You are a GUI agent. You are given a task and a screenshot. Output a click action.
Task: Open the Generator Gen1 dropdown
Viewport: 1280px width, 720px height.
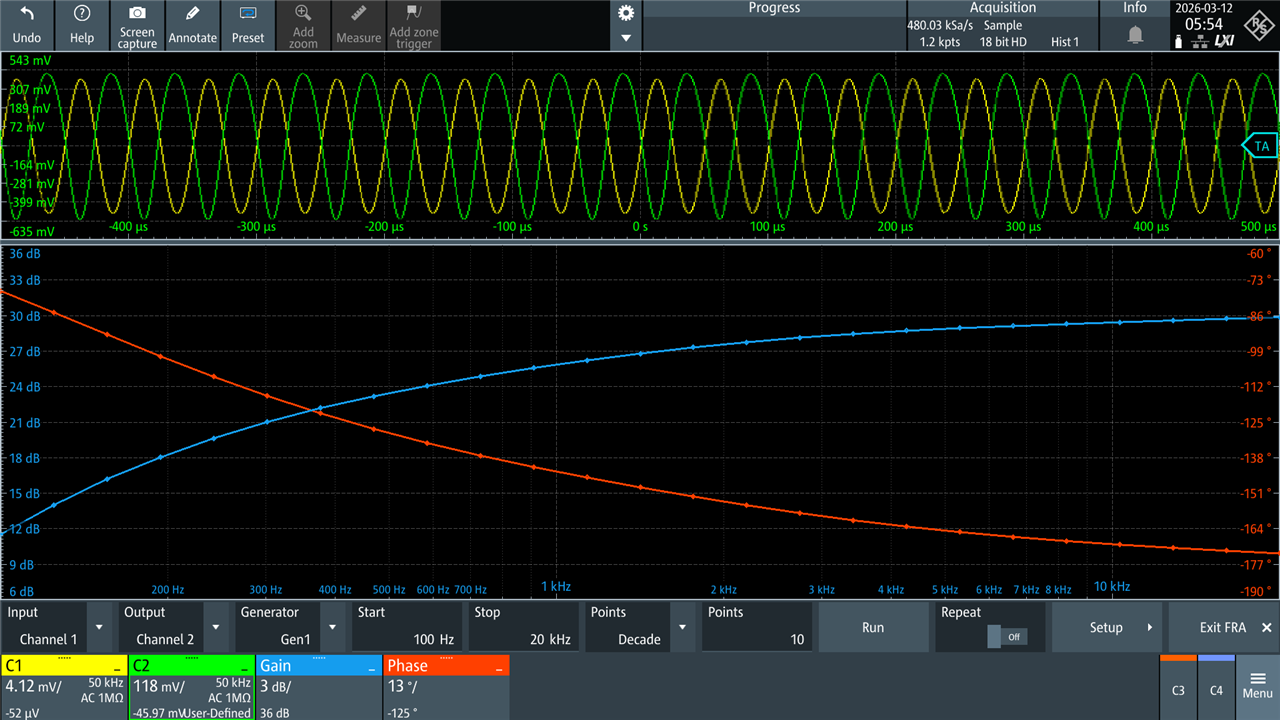point(333,627)
